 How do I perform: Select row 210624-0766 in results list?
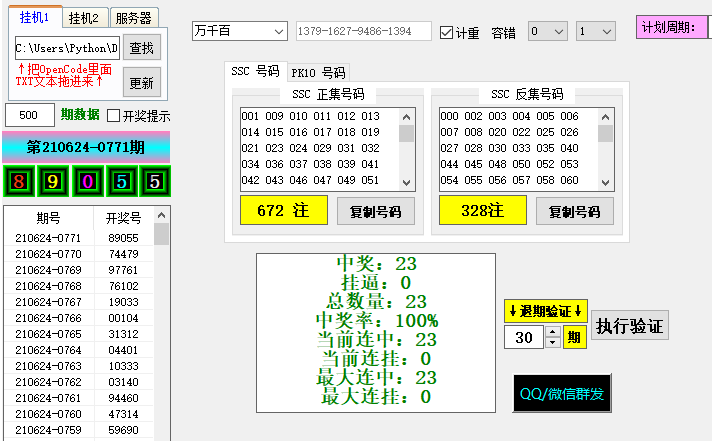79,318
